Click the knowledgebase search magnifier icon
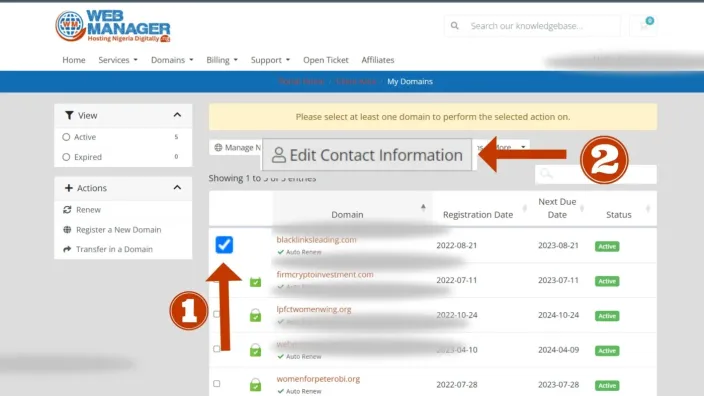The height and width of the screenshot is (396, 704). tap(454, 26)
